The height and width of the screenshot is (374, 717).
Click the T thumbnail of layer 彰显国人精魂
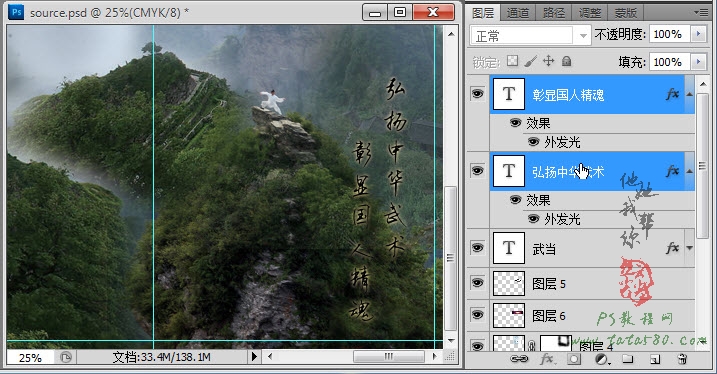point(508,94)
